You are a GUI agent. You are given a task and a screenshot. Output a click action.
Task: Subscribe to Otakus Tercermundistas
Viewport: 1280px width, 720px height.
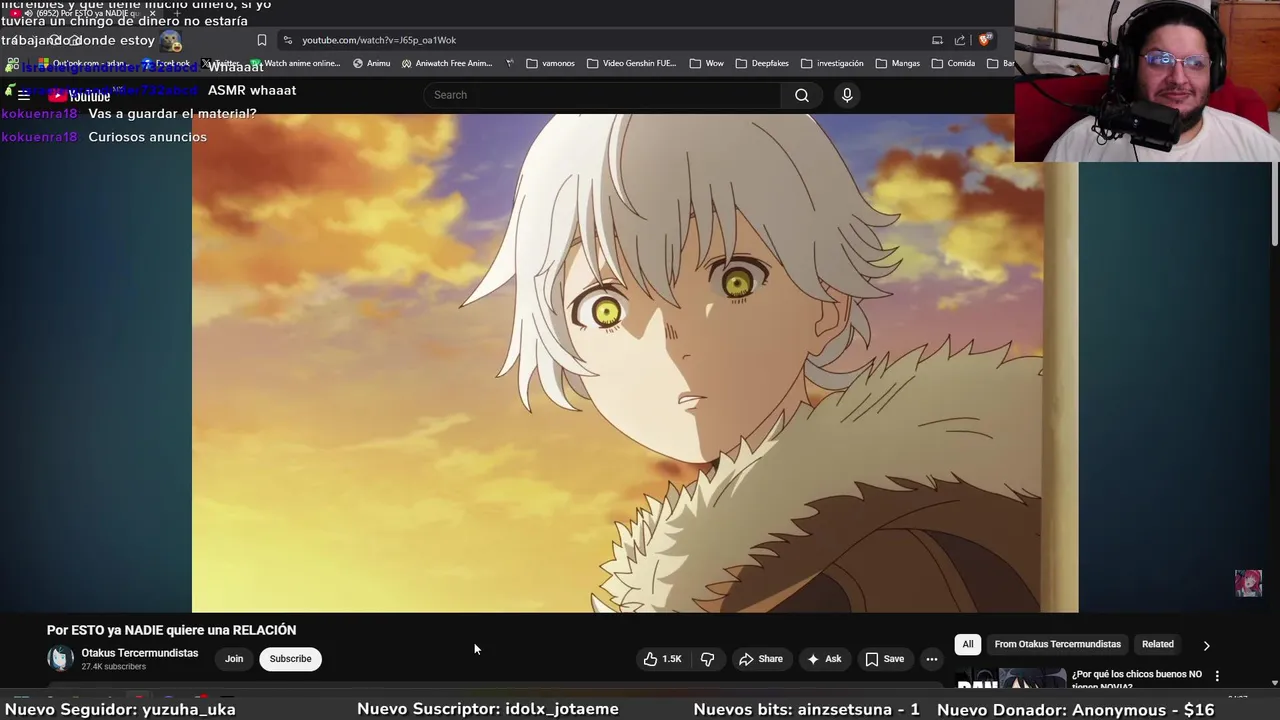click(291, 659)
